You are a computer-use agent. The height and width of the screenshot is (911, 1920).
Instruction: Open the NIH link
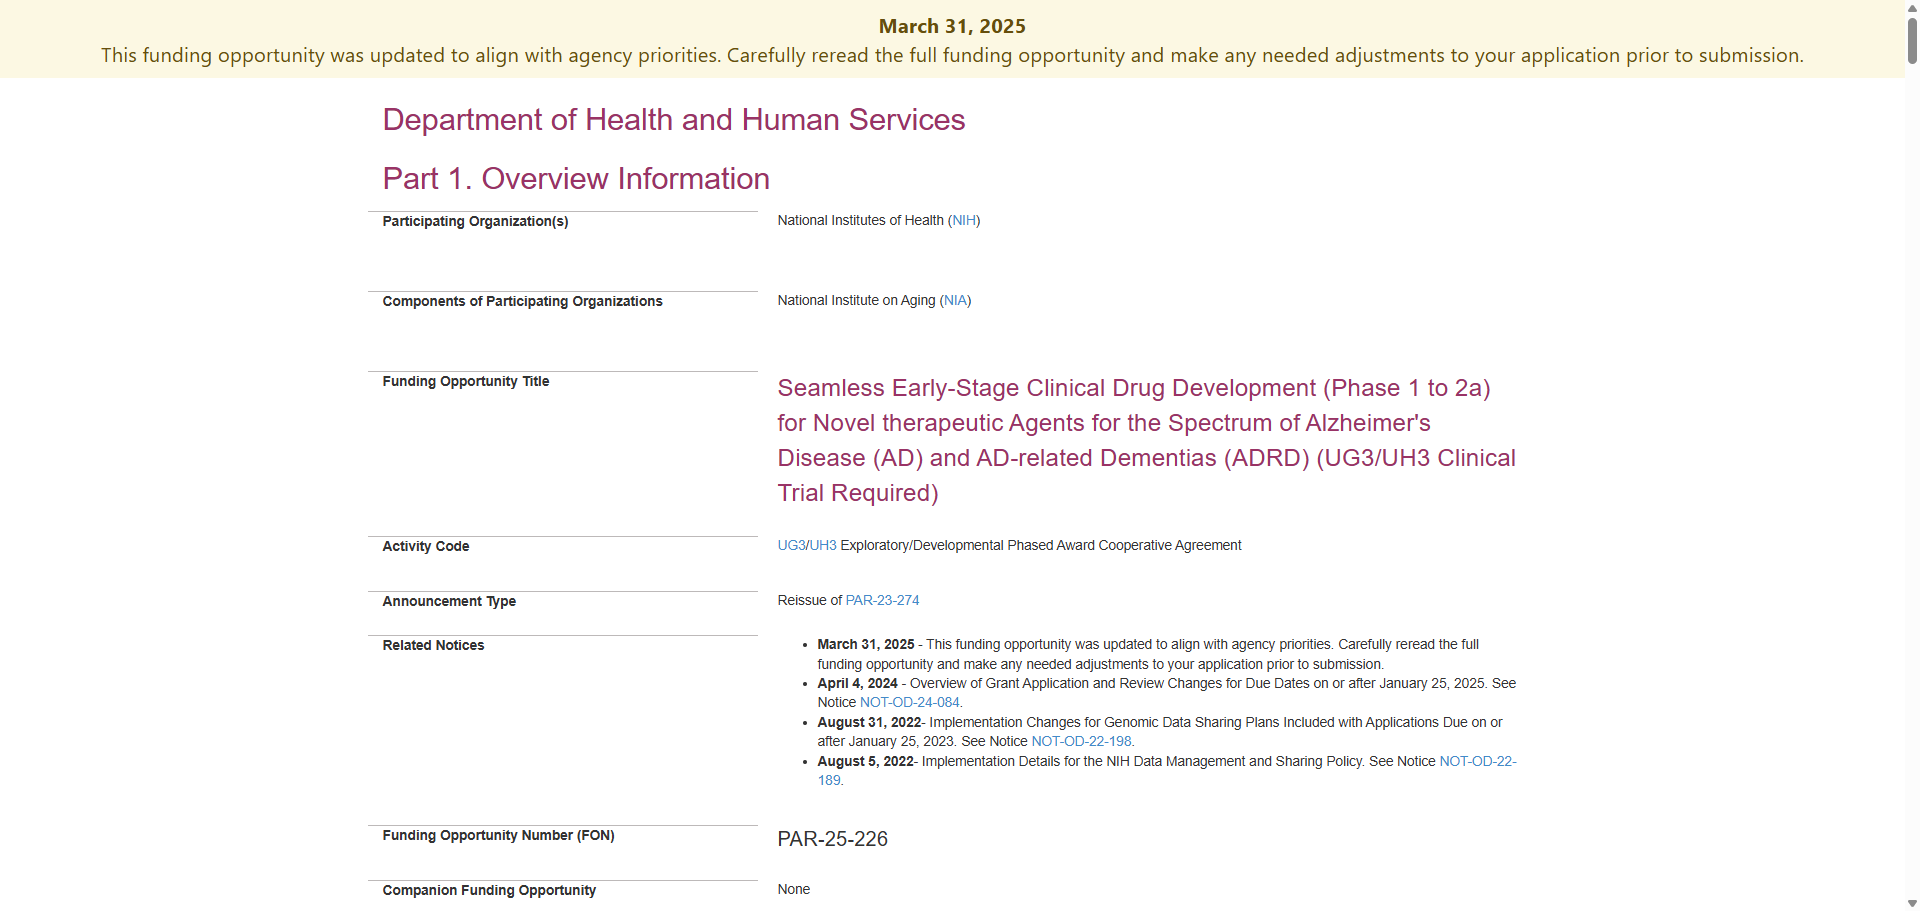pos(964,220)
